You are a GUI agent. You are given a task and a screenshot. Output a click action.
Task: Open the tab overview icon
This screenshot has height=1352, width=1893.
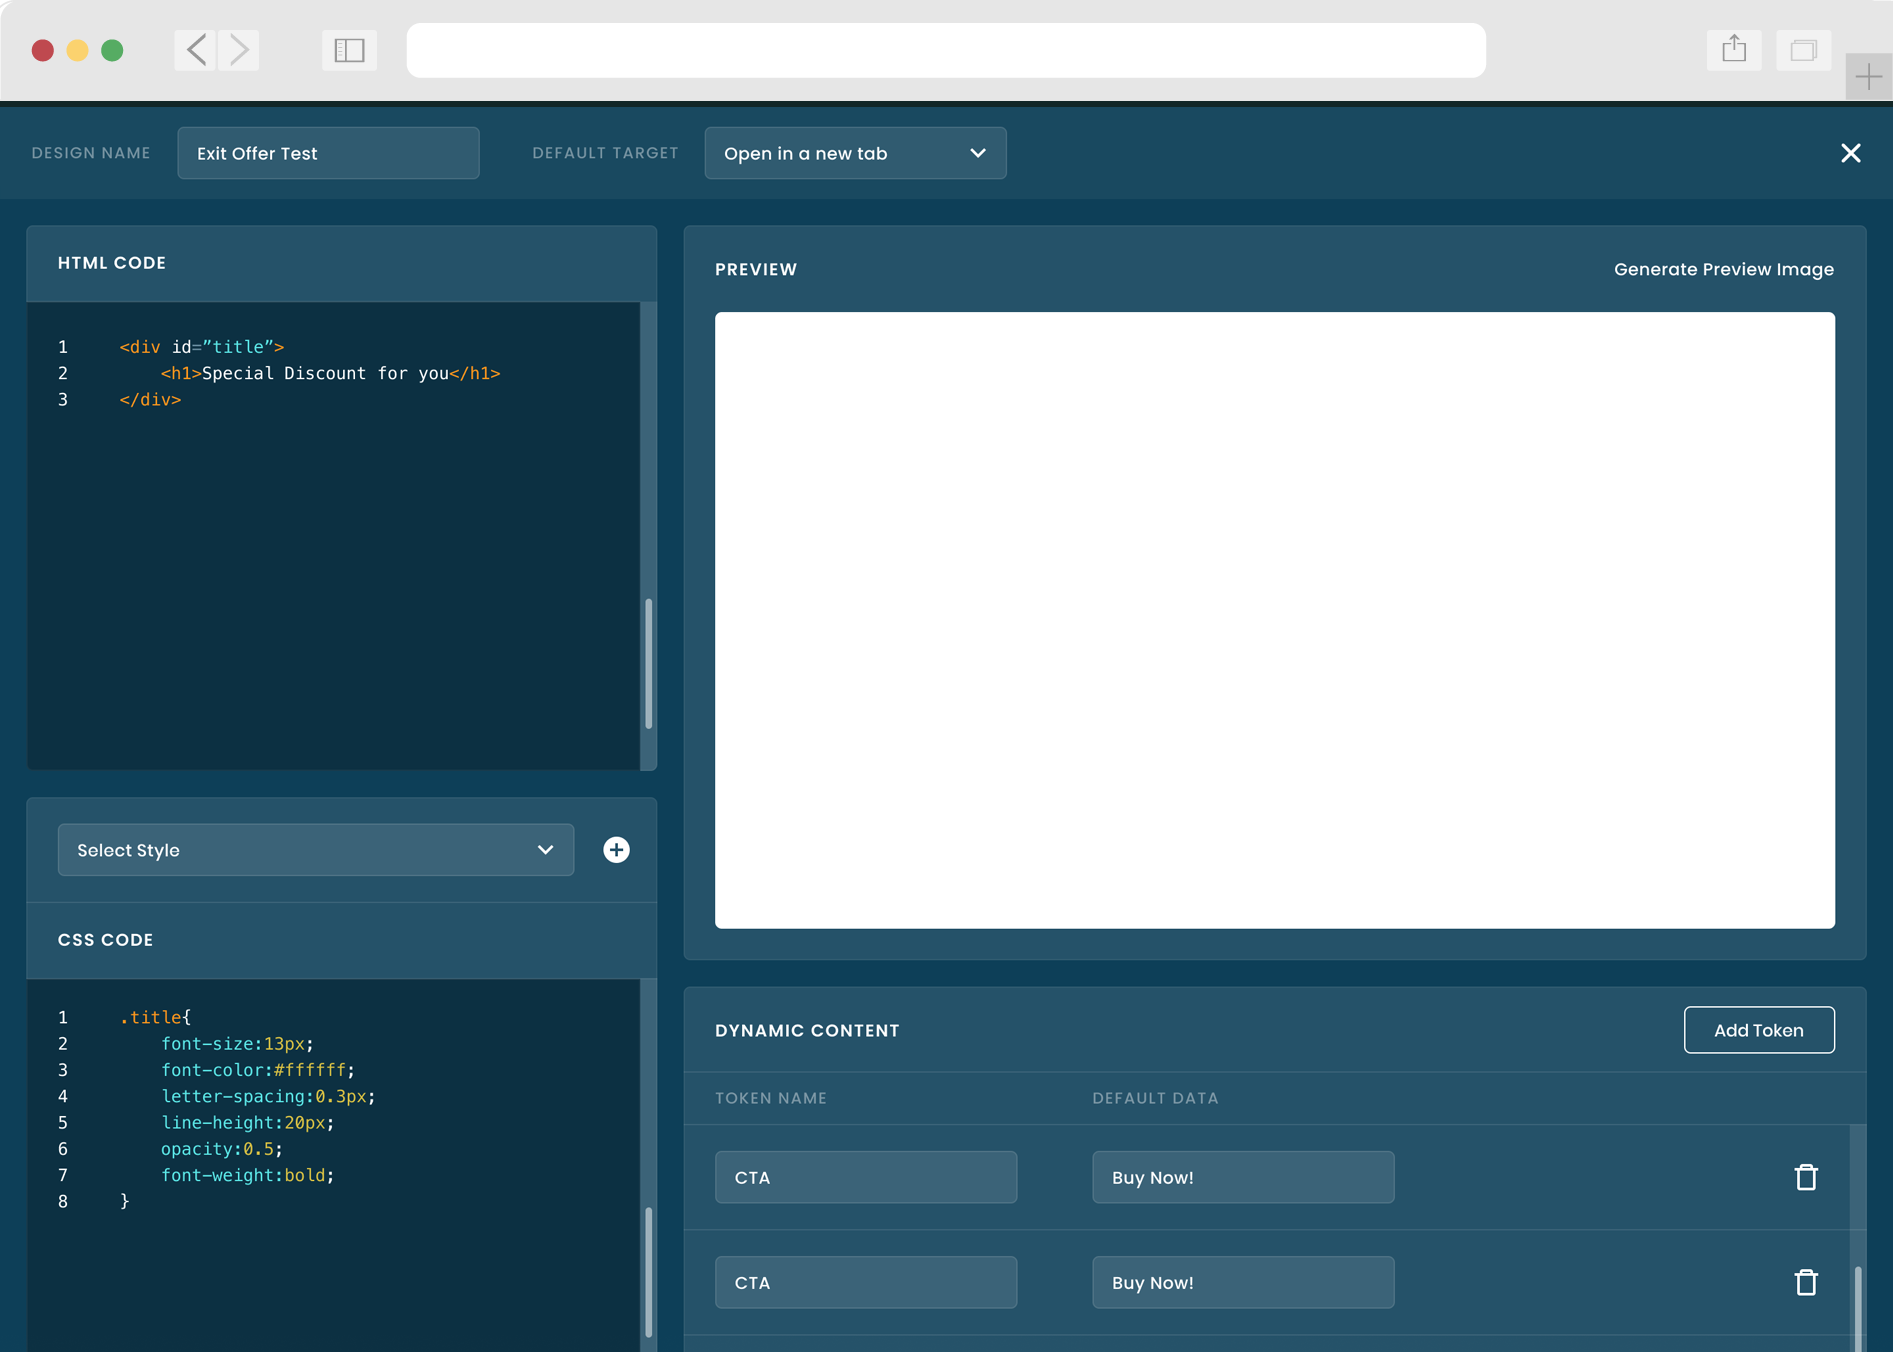point(1803,50)
